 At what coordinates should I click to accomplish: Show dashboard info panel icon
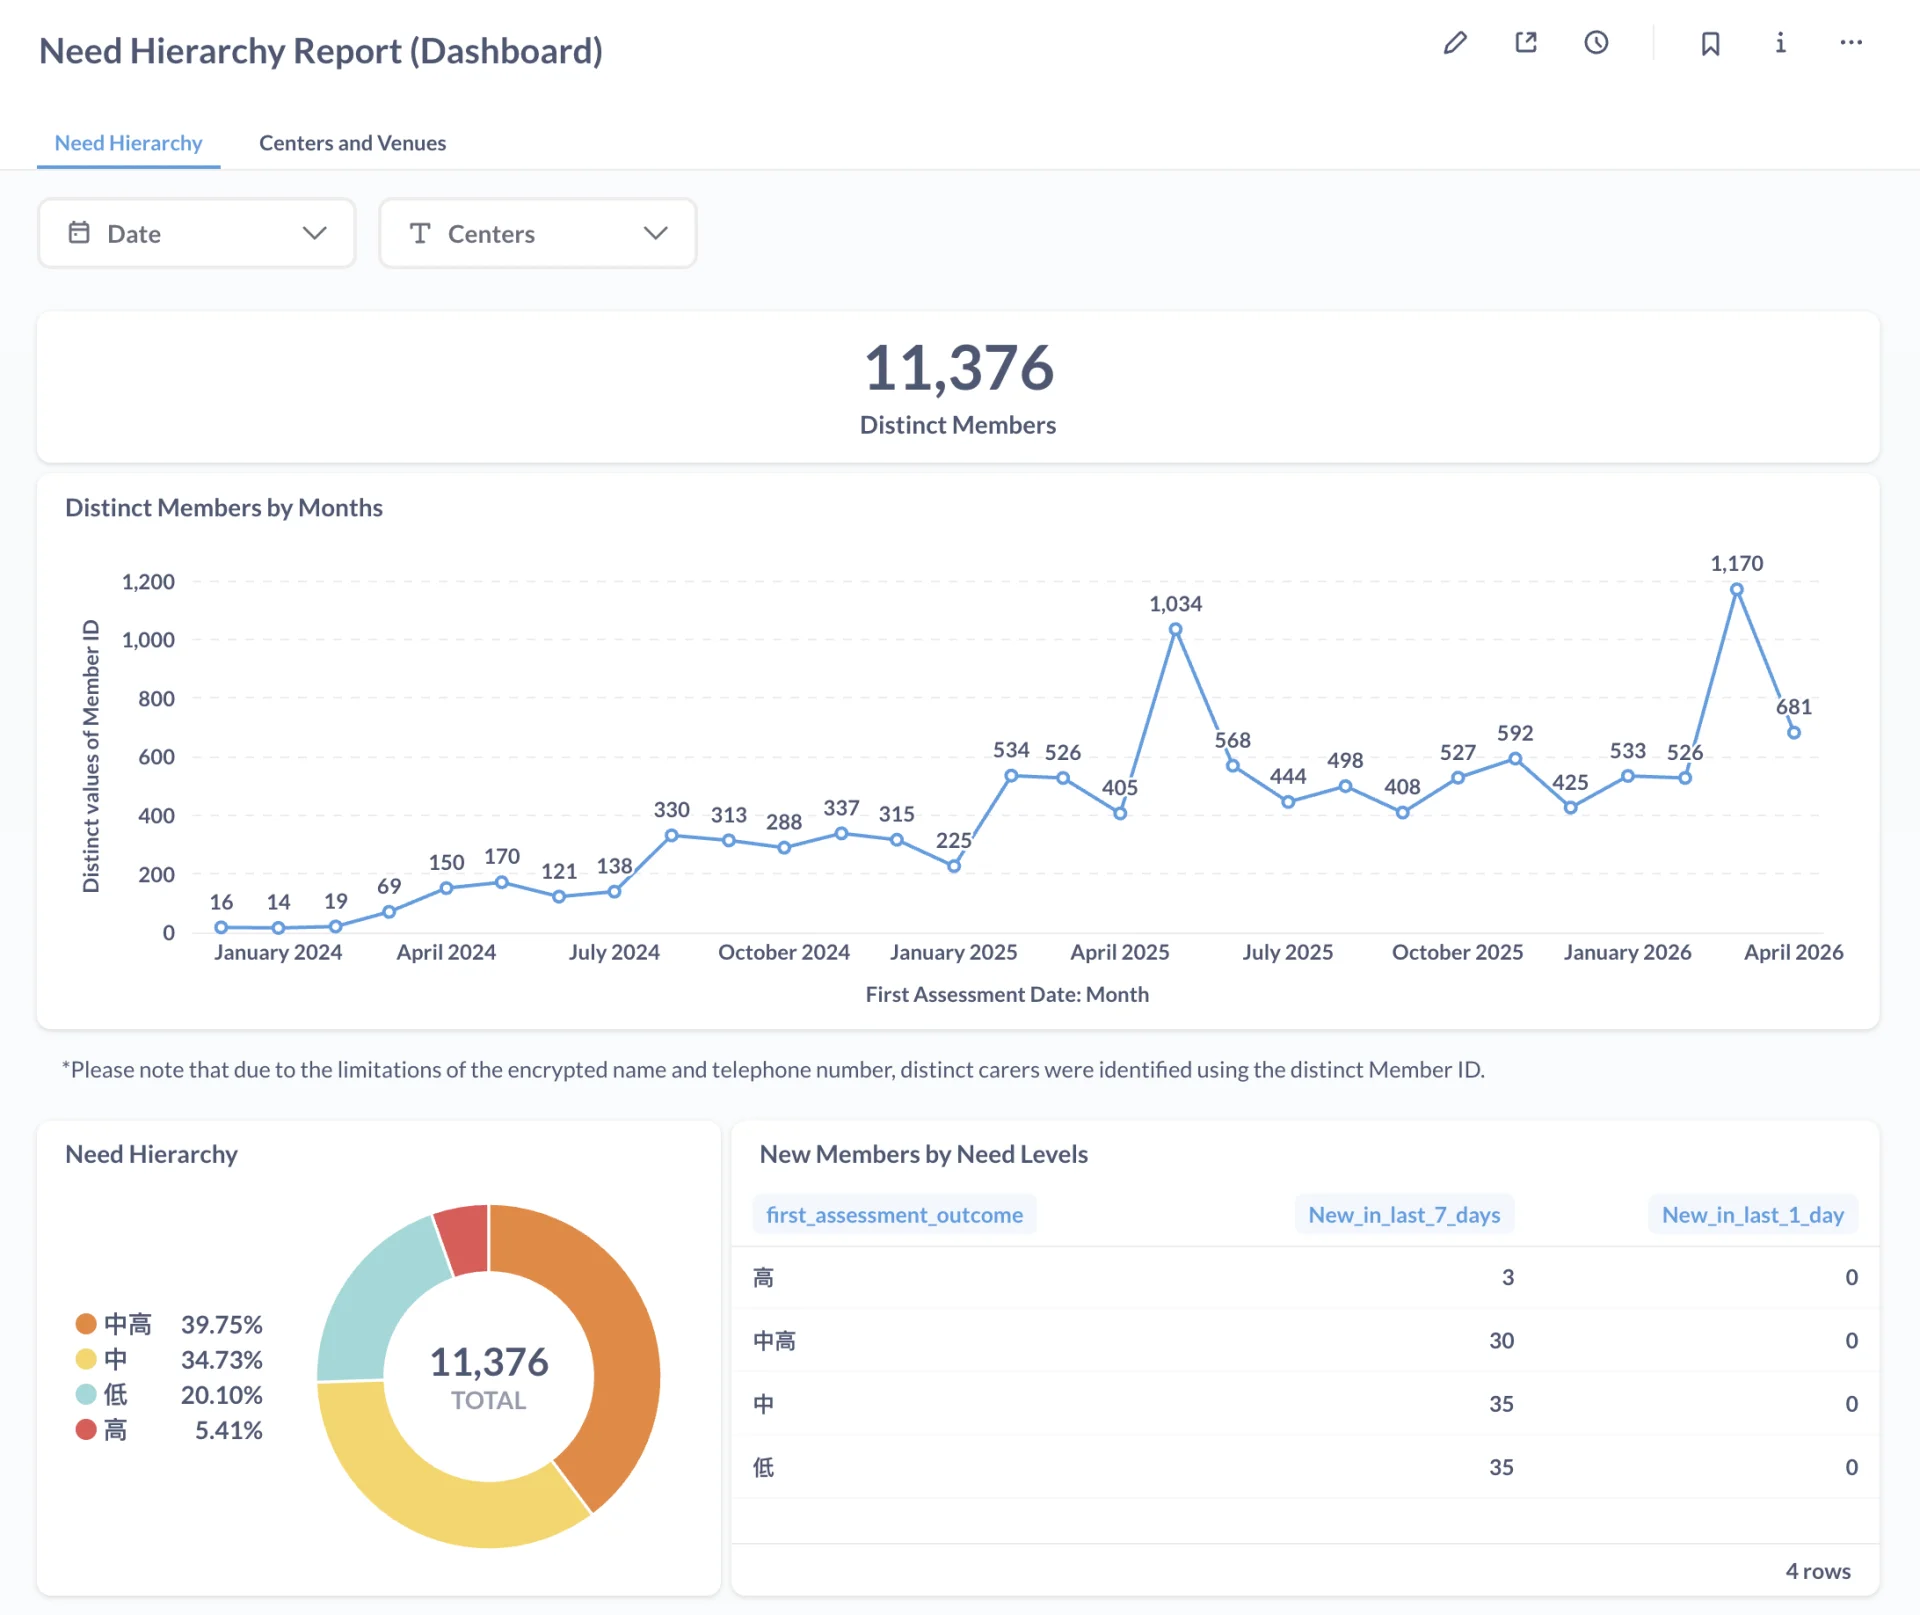point(1781,43)
